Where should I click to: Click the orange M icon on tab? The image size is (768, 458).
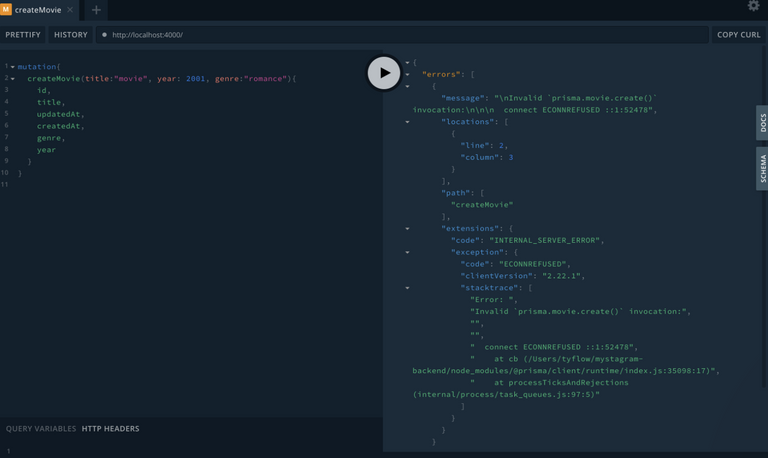[6, 9]
